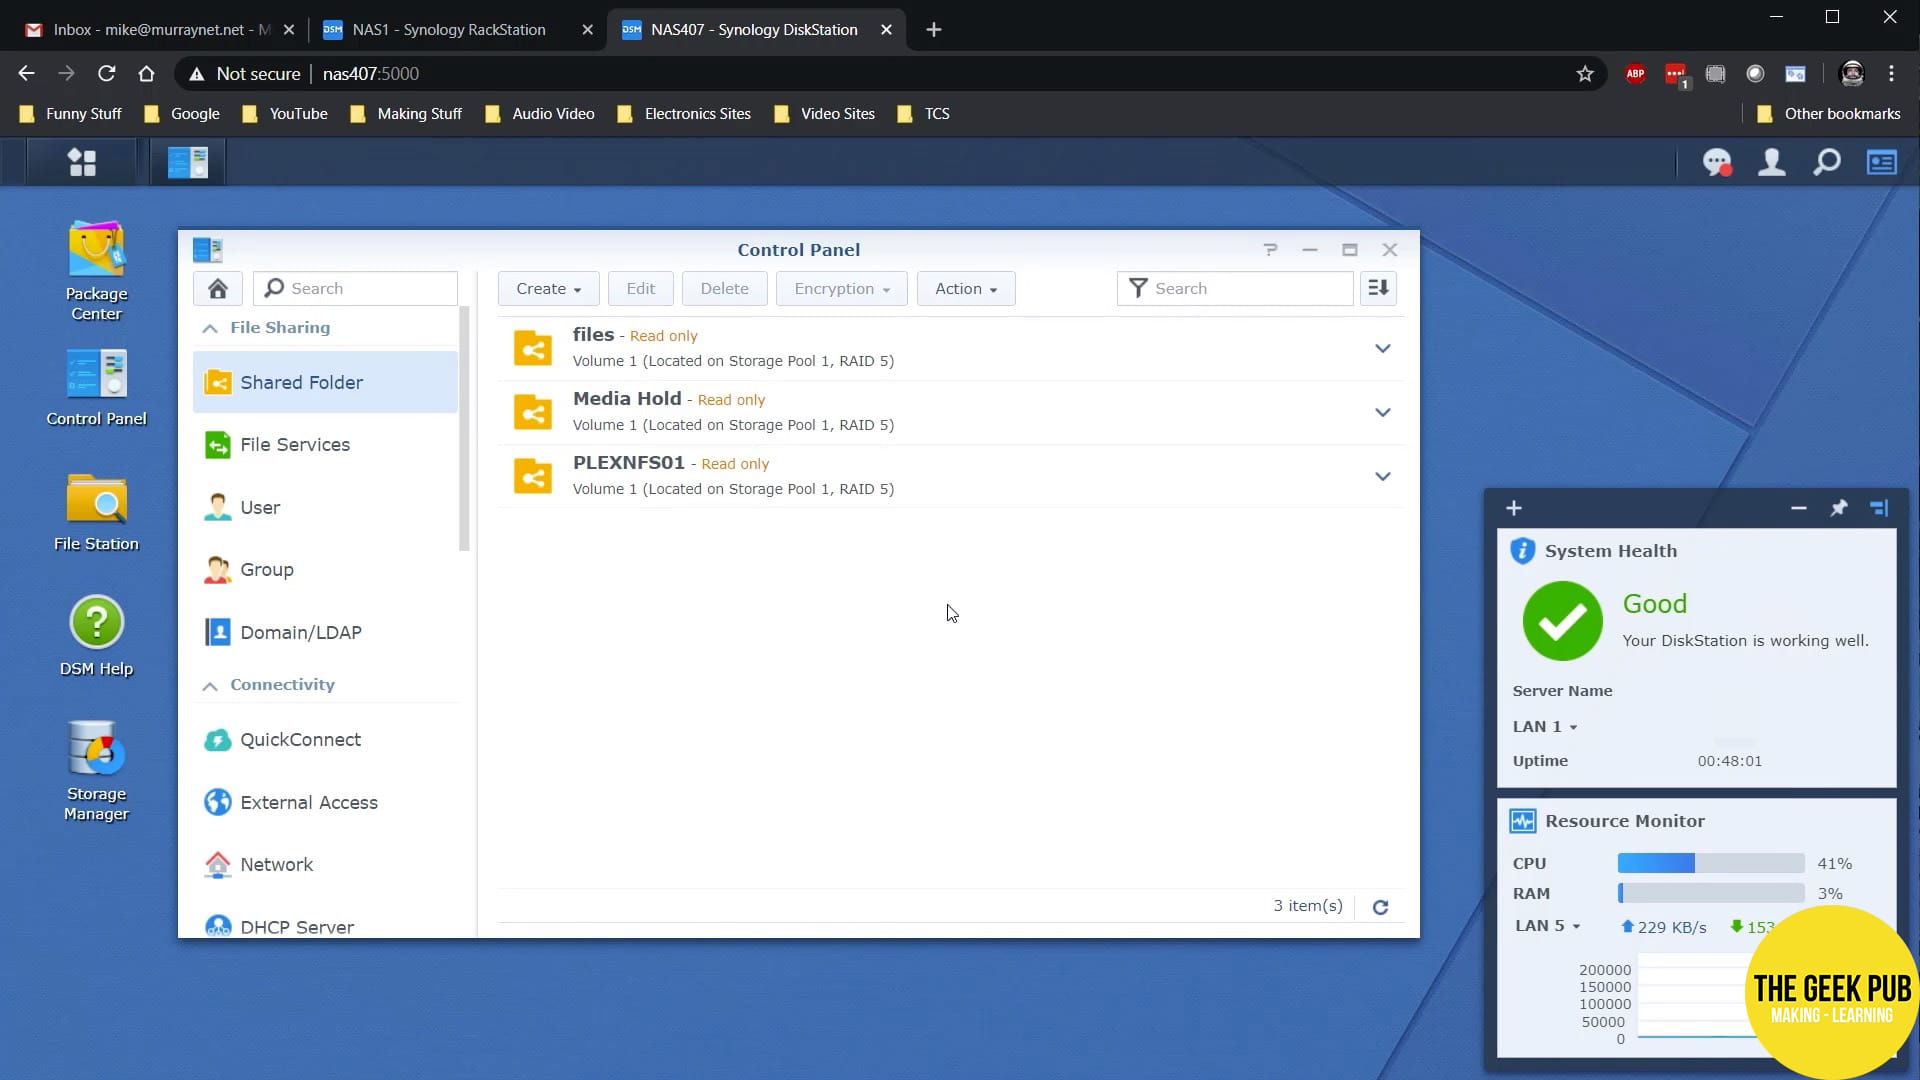This screenshot has height=1080, width=1920.
Task: Click Control Panel help question mark
Action: pos(1270,250)
